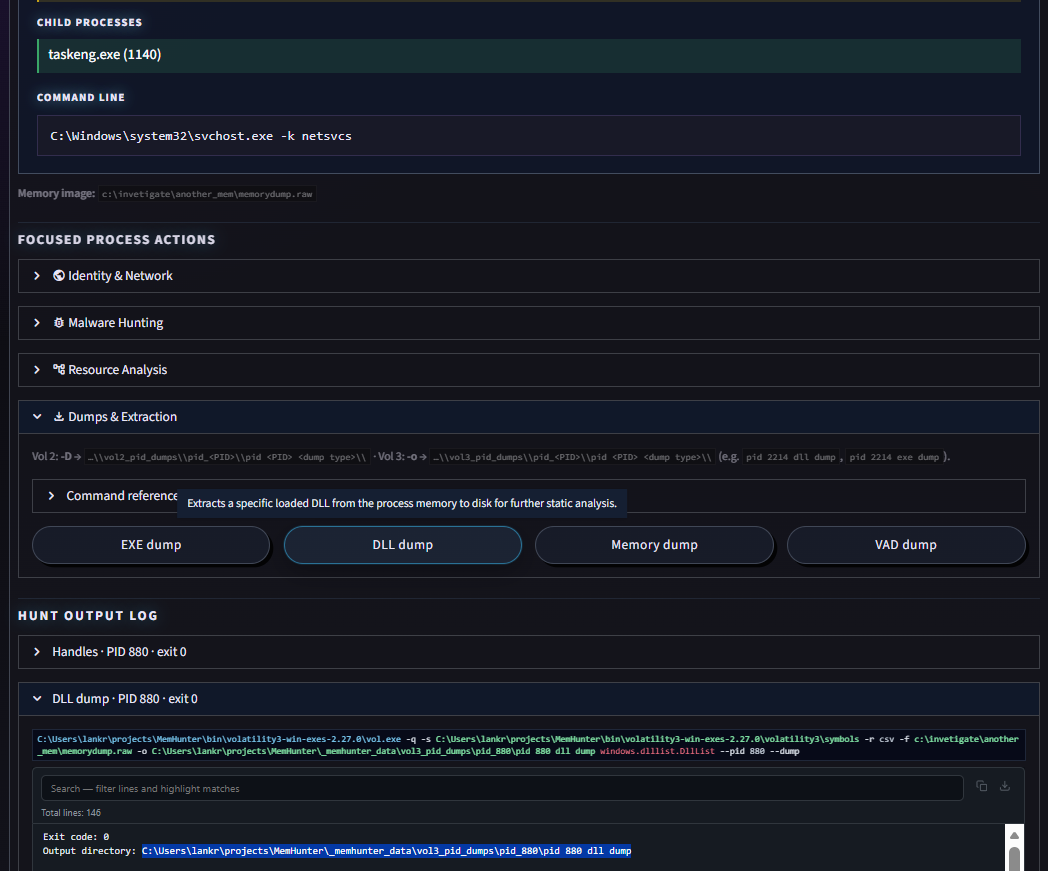The width and height of the screenshot is (1048, 871).
Task: Collapse the Dumps & Extraction section
Action: [x=529, y=417]
